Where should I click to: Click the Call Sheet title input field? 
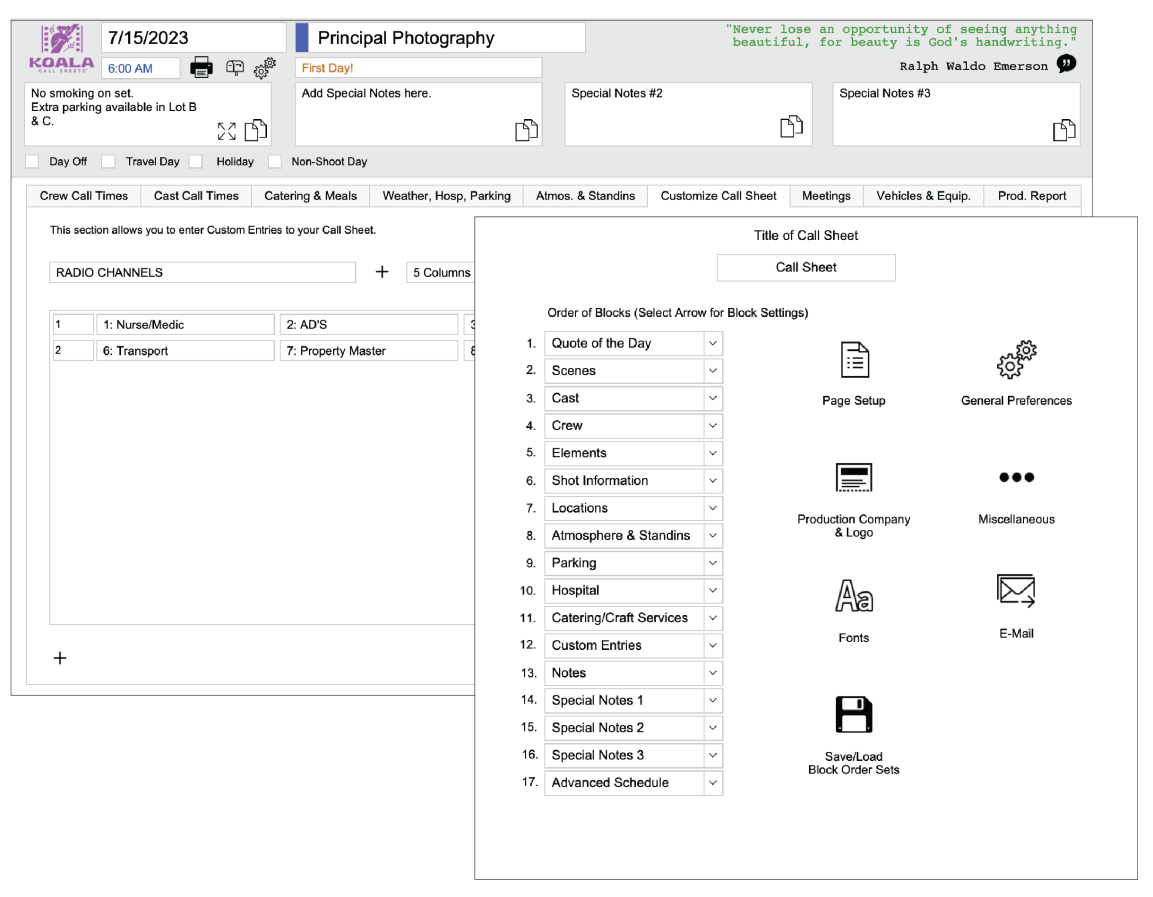806,267
